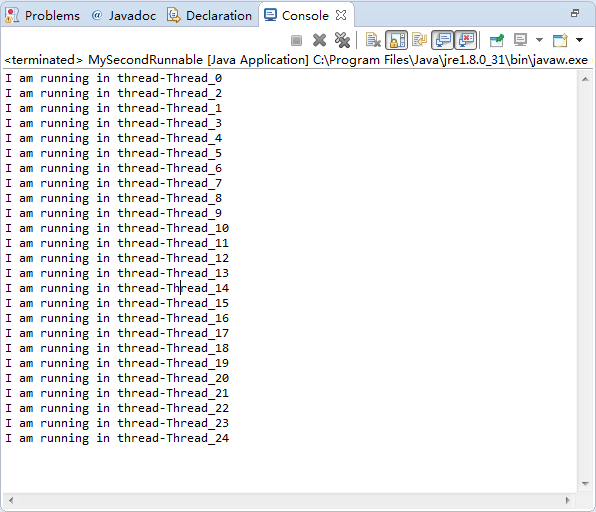596x512 pixels.
Task: Click the horizontal scrollbar right arrow
Action: [568, 500]
